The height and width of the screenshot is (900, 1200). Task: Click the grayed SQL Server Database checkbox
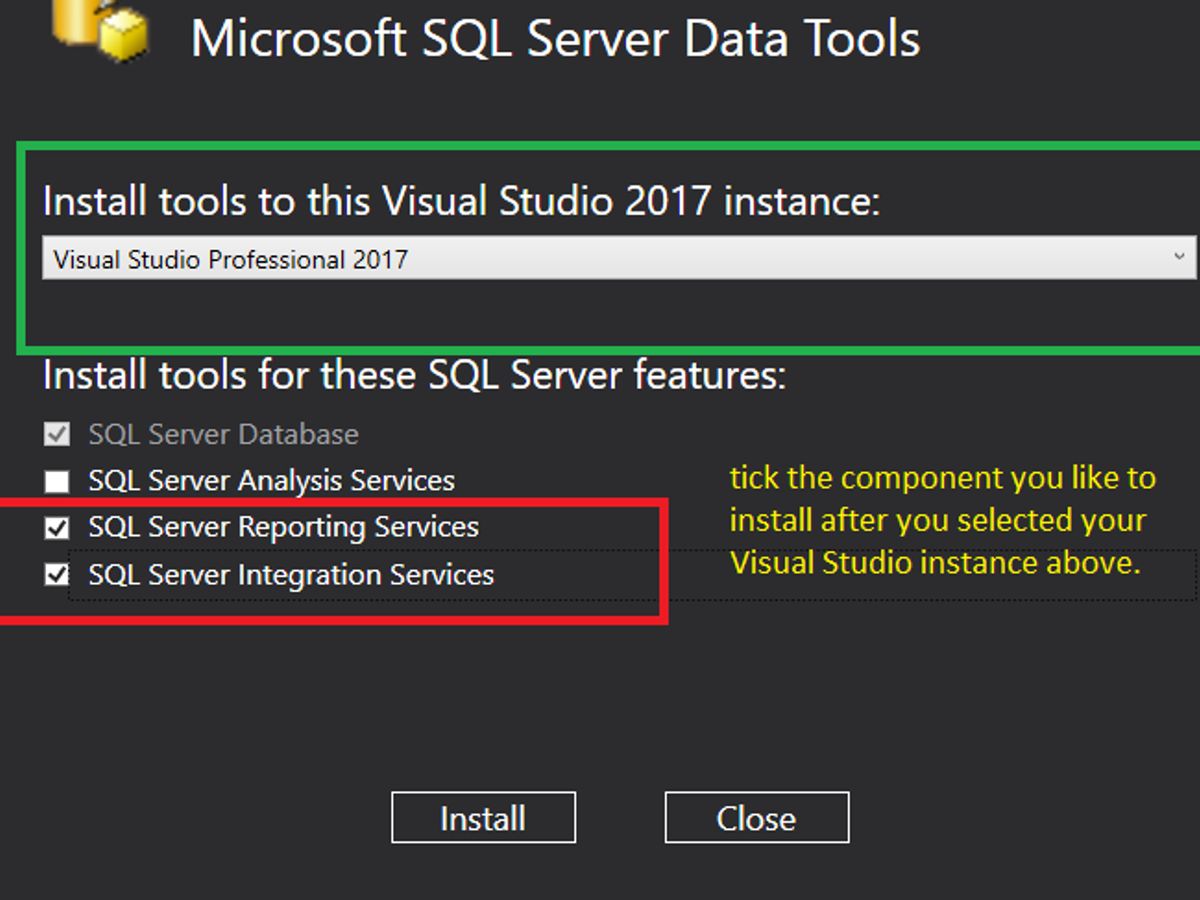click(x=57, y=435)
